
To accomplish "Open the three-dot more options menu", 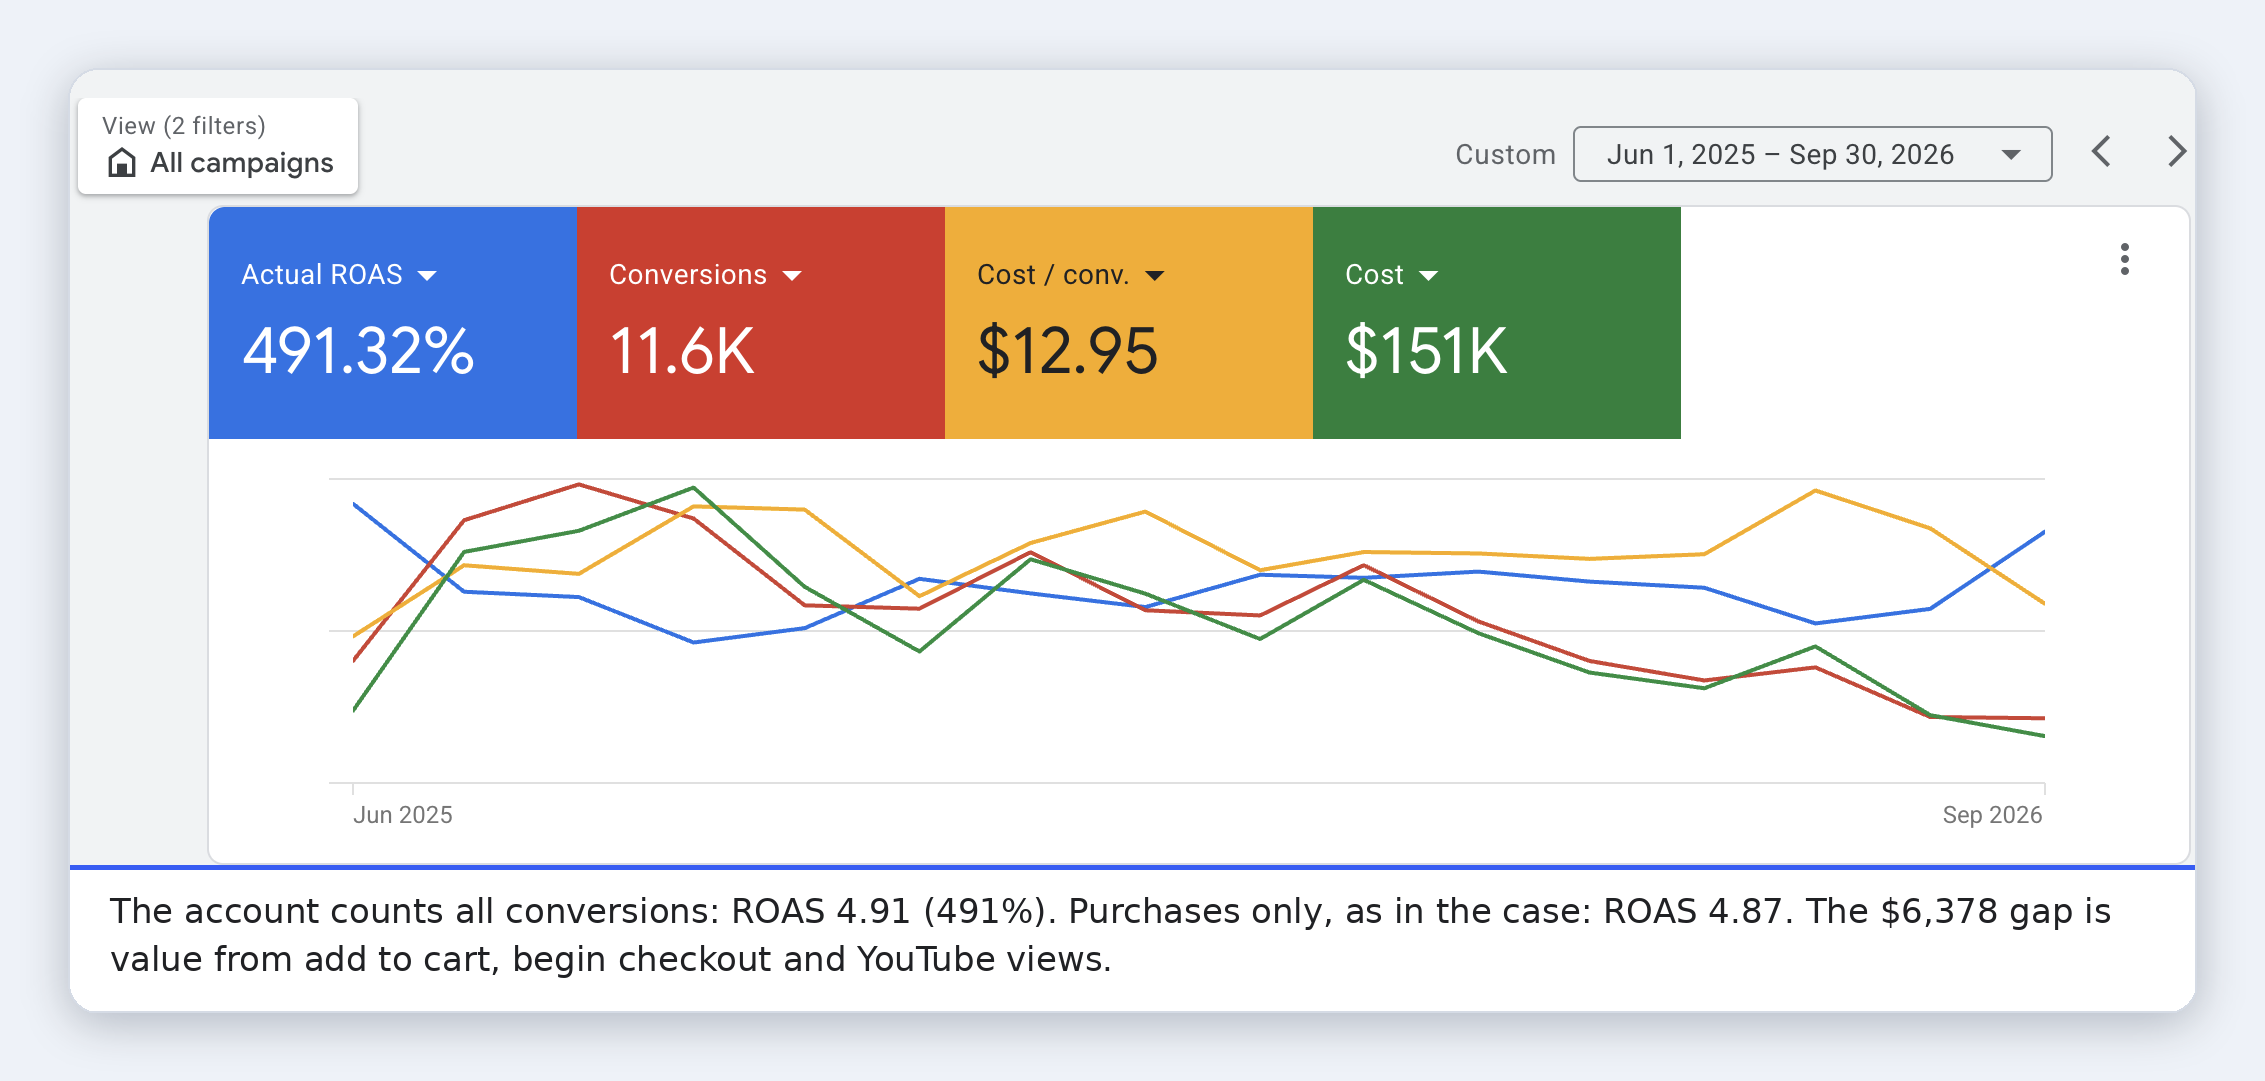I will pyautogui.click(x=2124, y=259).
